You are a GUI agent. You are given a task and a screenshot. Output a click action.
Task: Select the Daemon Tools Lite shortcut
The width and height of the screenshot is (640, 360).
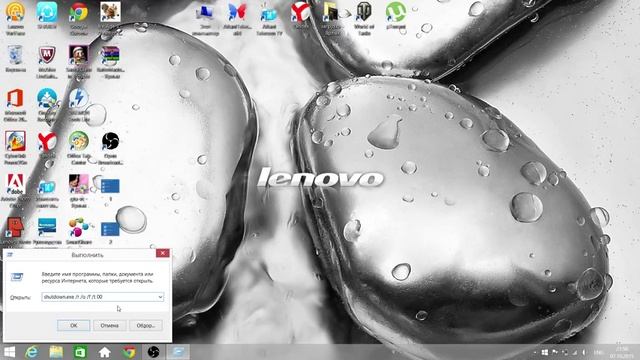point(78,105)
